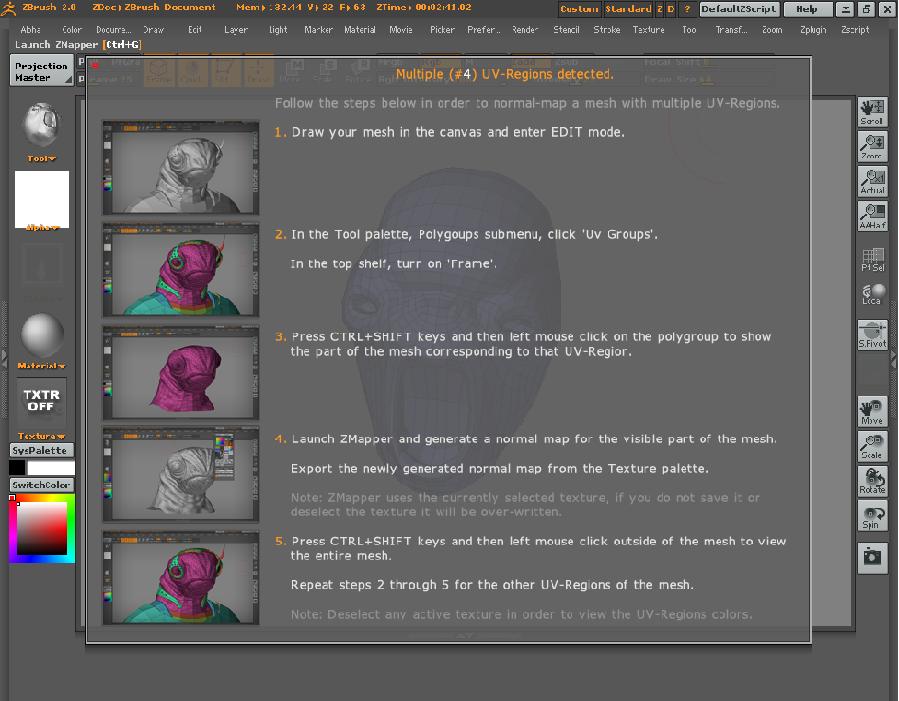Open the Layer menu

click(x=236, y=30)
